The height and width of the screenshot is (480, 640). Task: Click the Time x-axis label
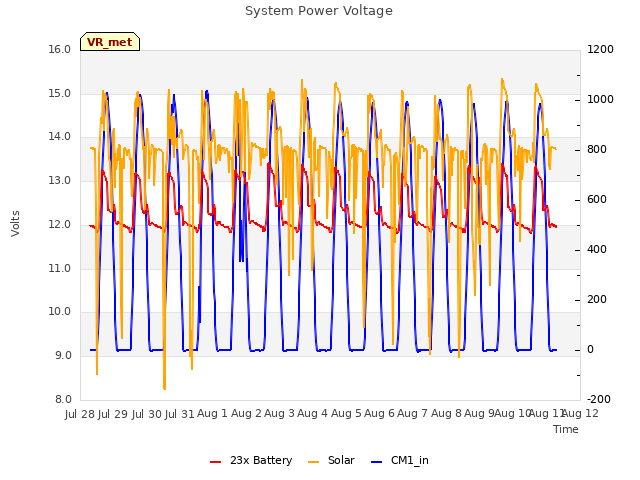point(566,429)
